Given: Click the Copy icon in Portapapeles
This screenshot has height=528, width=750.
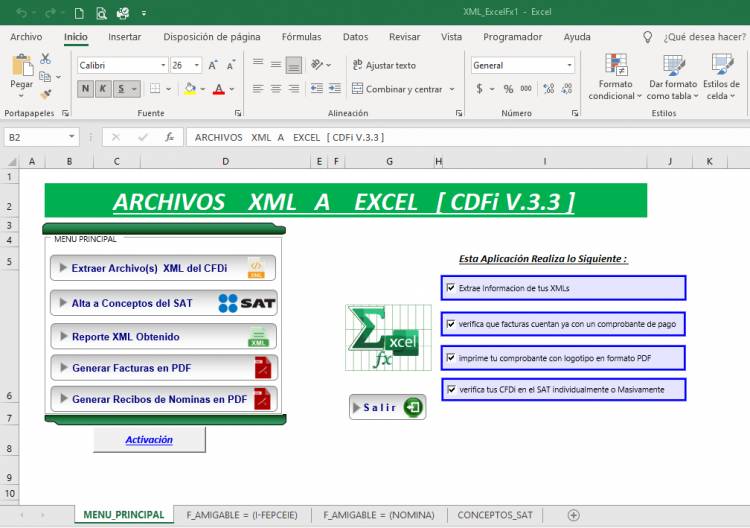Looking at the screenshot, I should pyautogui.click(x=45, y=77).
